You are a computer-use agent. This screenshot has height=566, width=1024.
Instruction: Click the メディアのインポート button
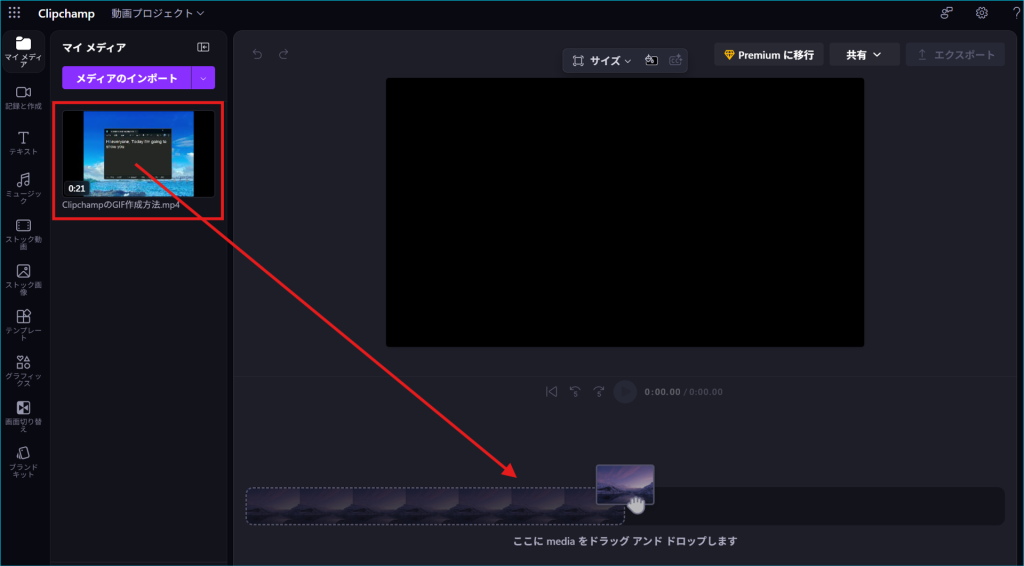pos(127,78)
